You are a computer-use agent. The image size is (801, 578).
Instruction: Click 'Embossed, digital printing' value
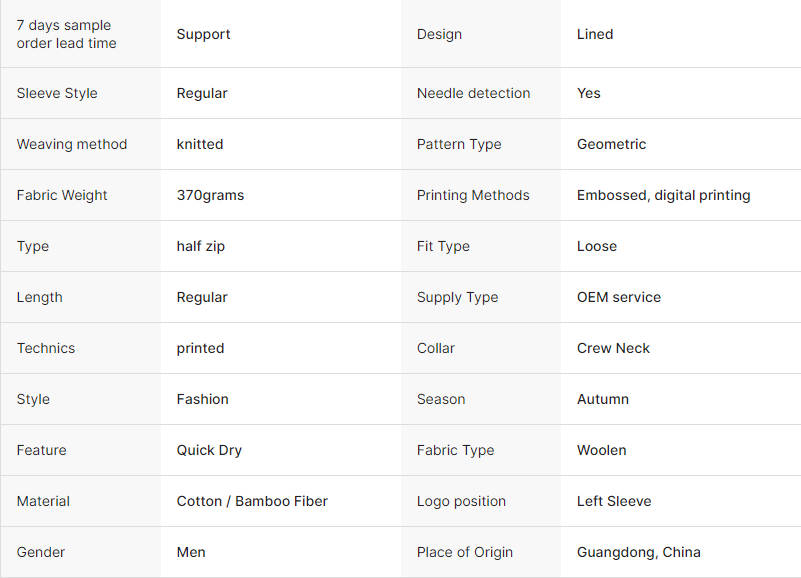663,195
